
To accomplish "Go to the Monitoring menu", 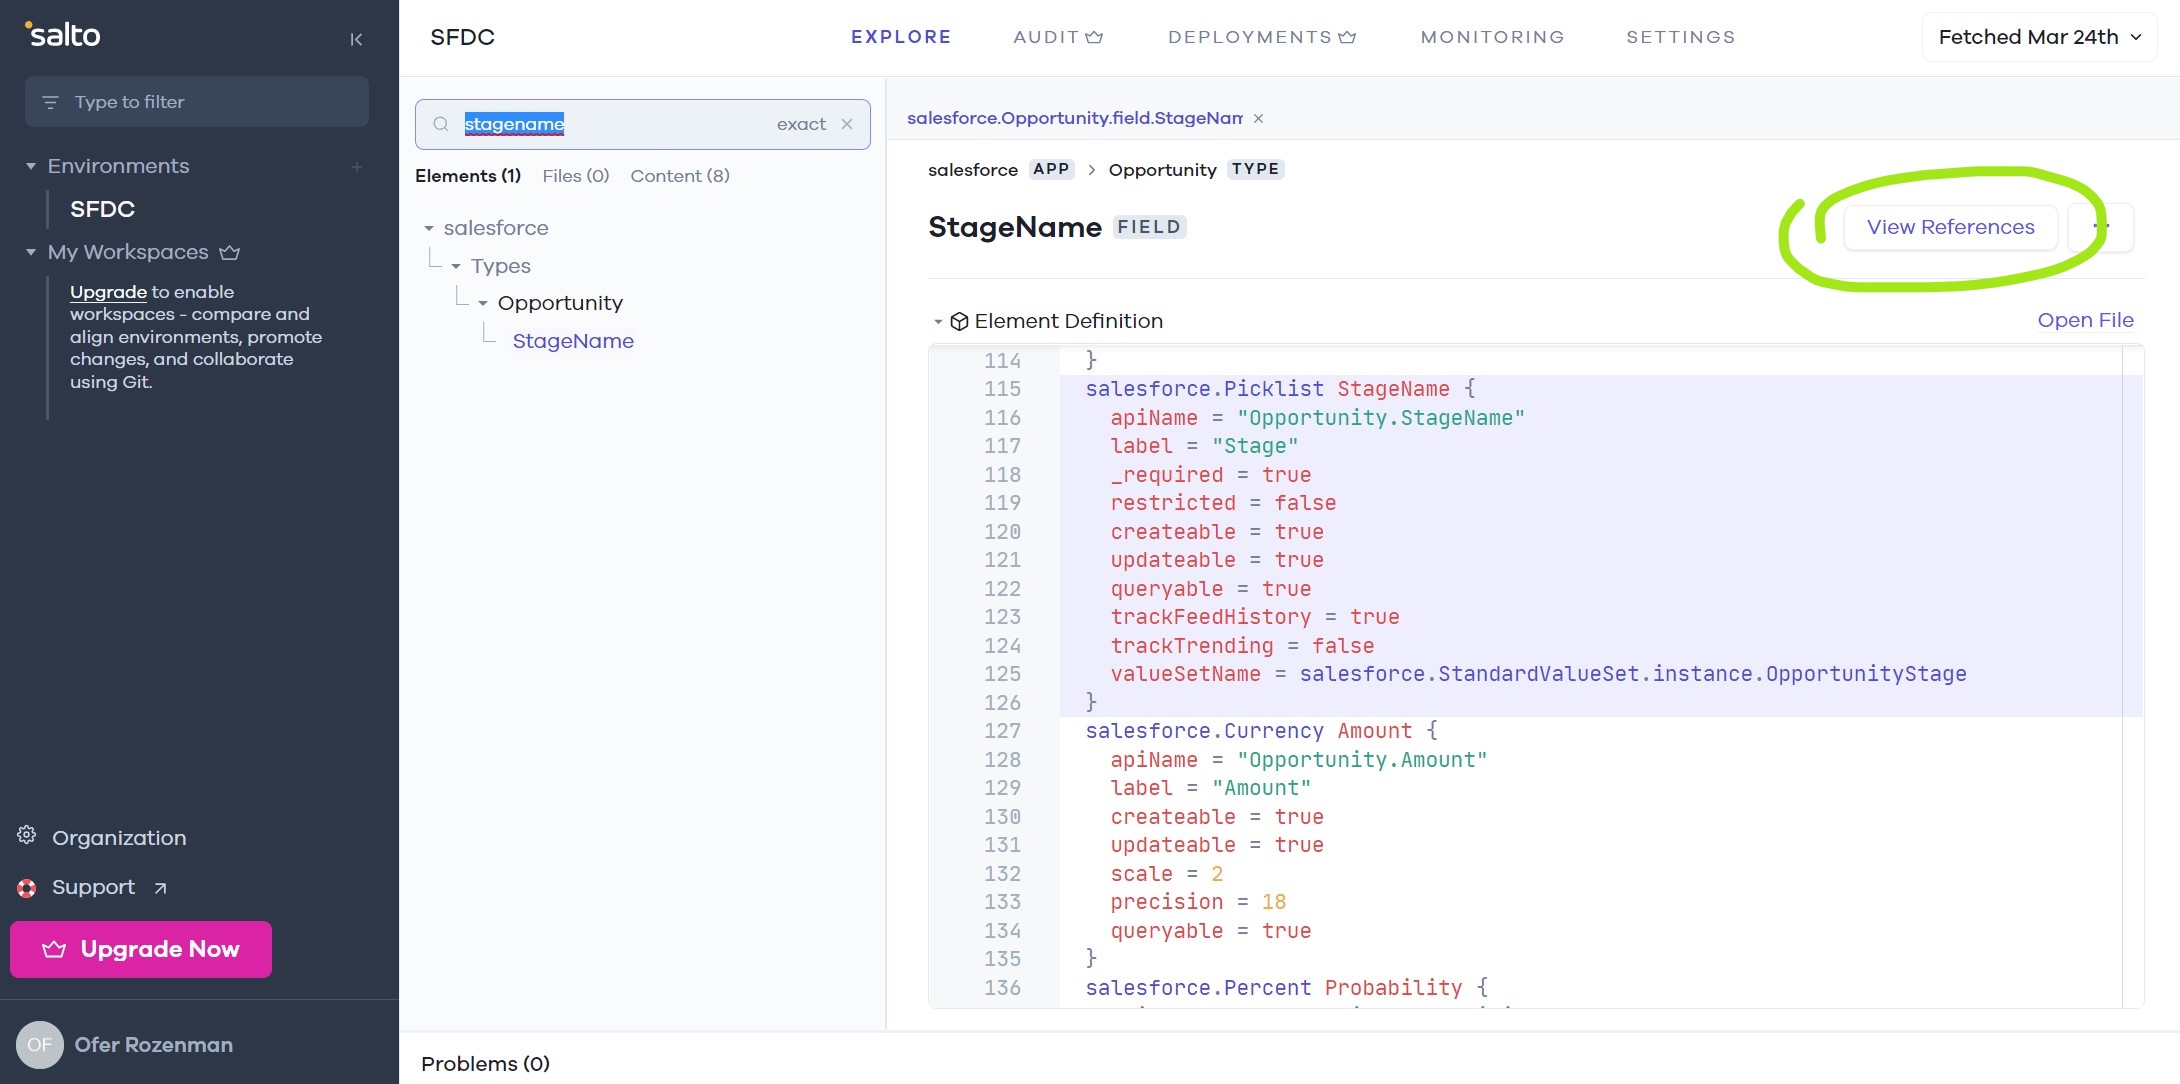I will click(x=1492, y=37).
